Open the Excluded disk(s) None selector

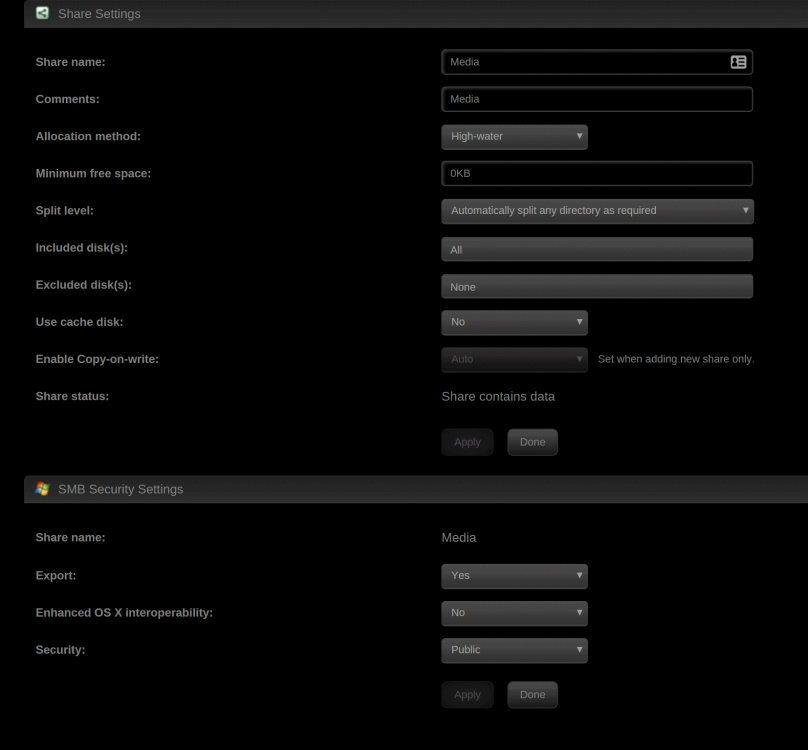tap(597, 286)
